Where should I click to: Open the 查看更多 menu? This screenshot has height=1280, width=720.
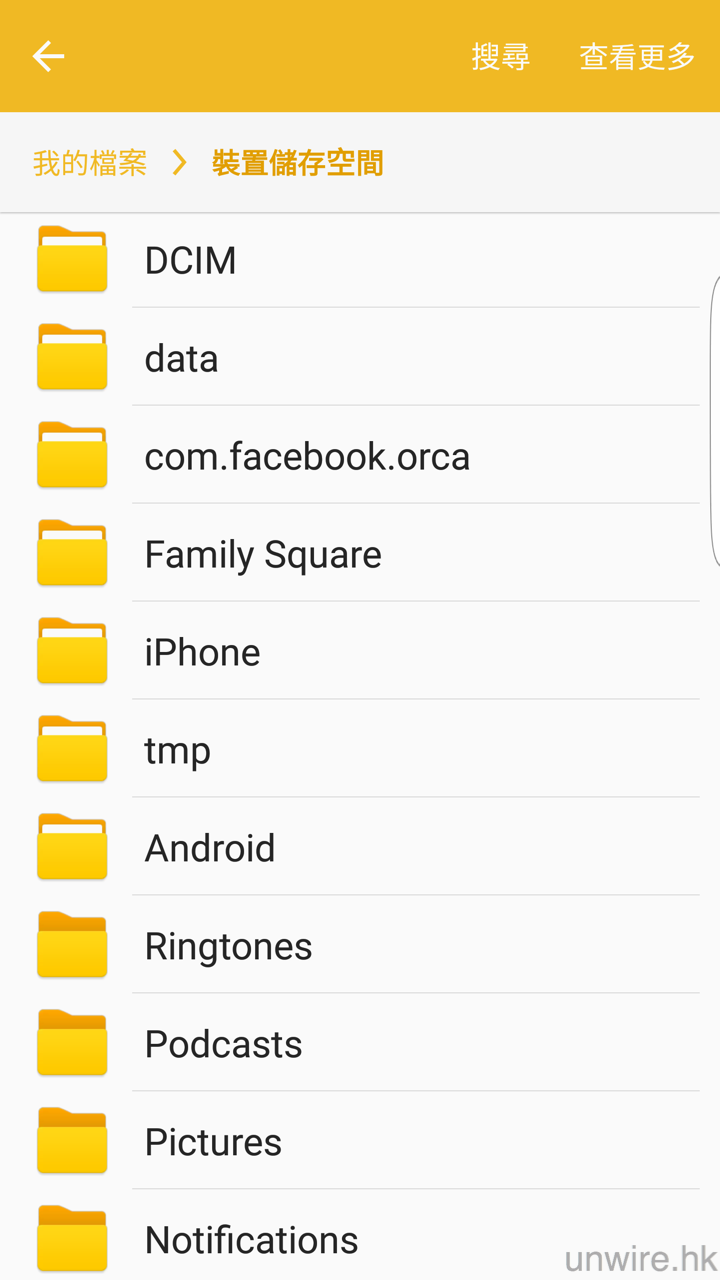[637, 57]
